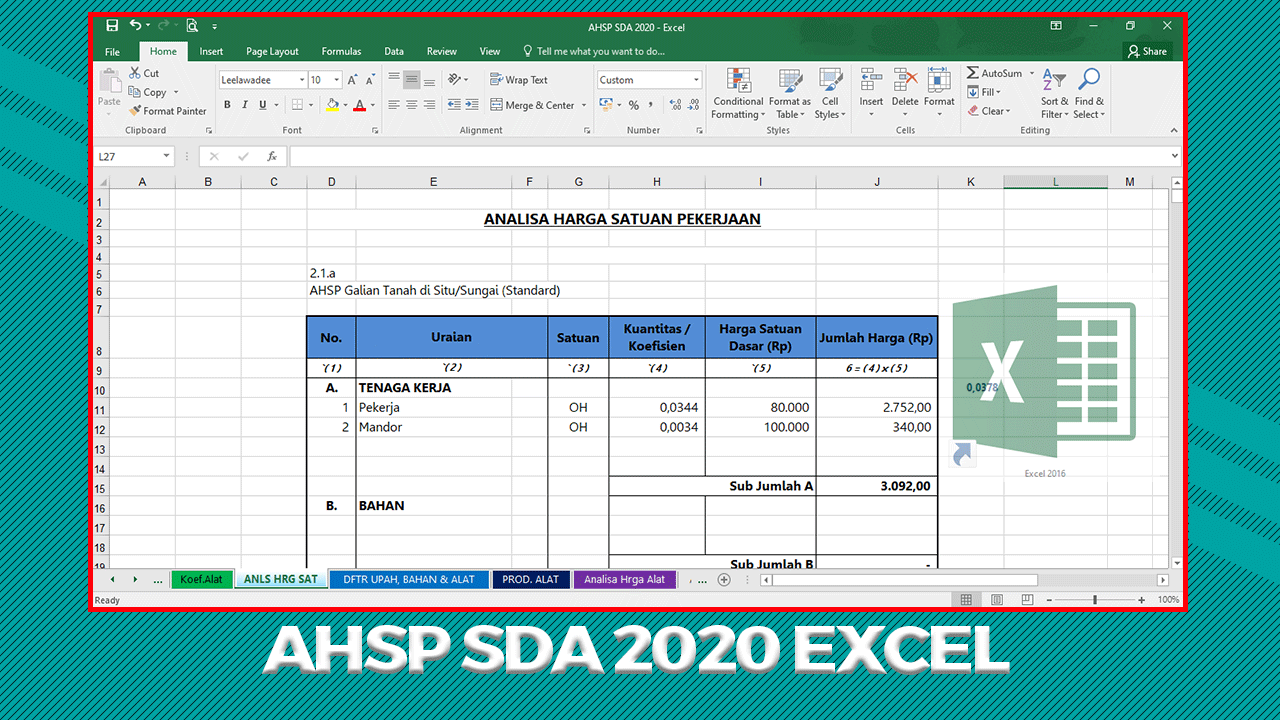Align text to the right

[429, 105]
